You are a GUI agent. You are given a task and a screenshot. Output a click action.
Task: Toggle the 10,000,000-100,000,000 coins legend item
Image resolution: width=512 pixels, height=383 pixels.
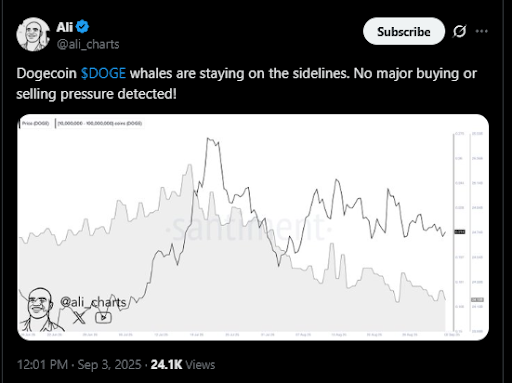99,123
